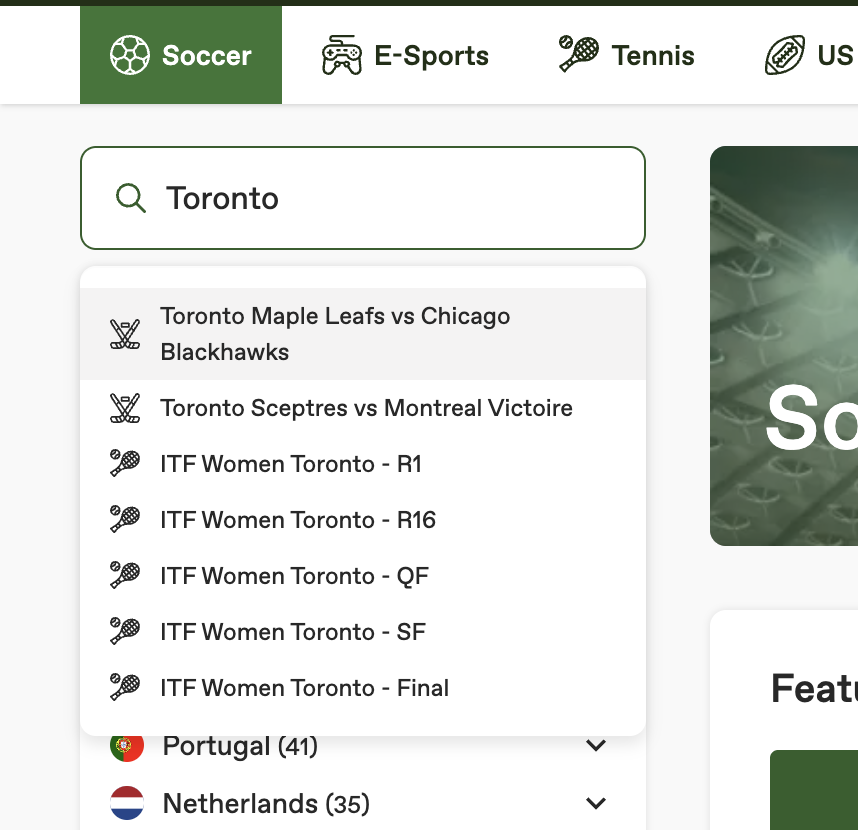Expand the Portugal leagues chevron

point(596,746)
